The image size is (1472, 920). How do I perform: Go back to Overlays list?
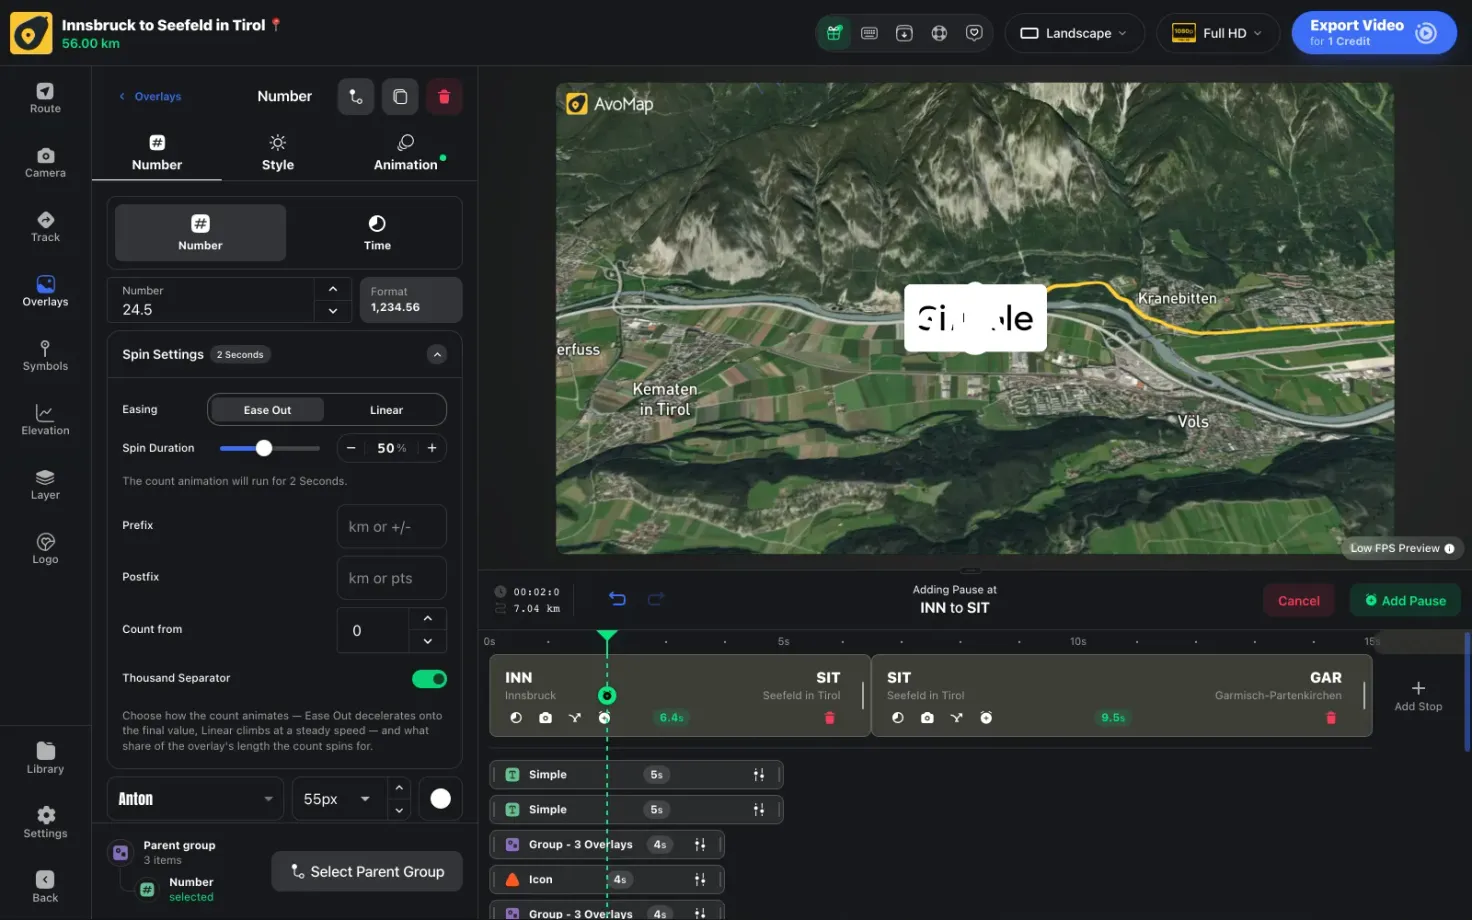point(150,97)
